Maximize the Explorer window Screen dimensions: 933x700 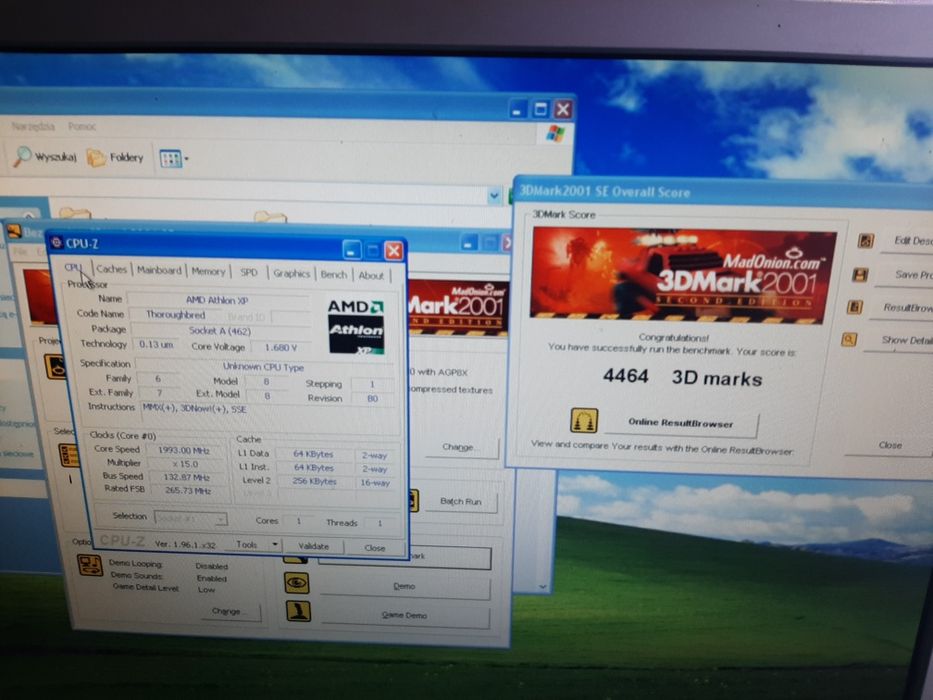click(540, 109)
